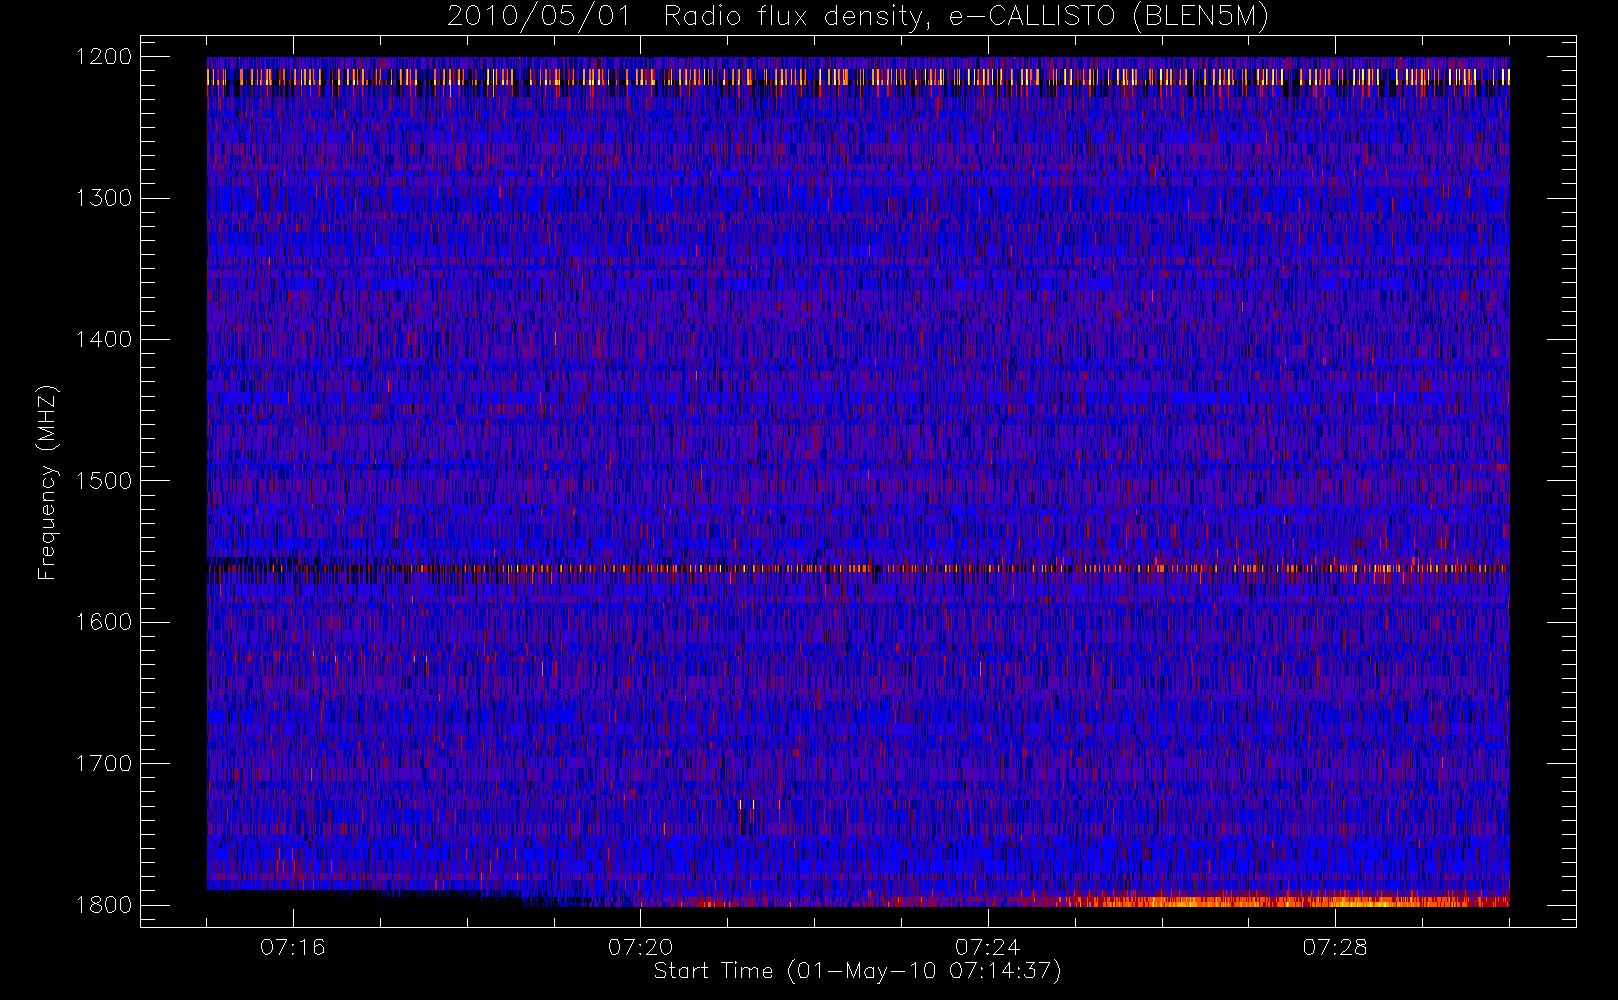This screenshot has width=1618, height=1000.
Task: Click the 1400 frequency axis label
Action: pyautogui.click(x=104, y=339)
